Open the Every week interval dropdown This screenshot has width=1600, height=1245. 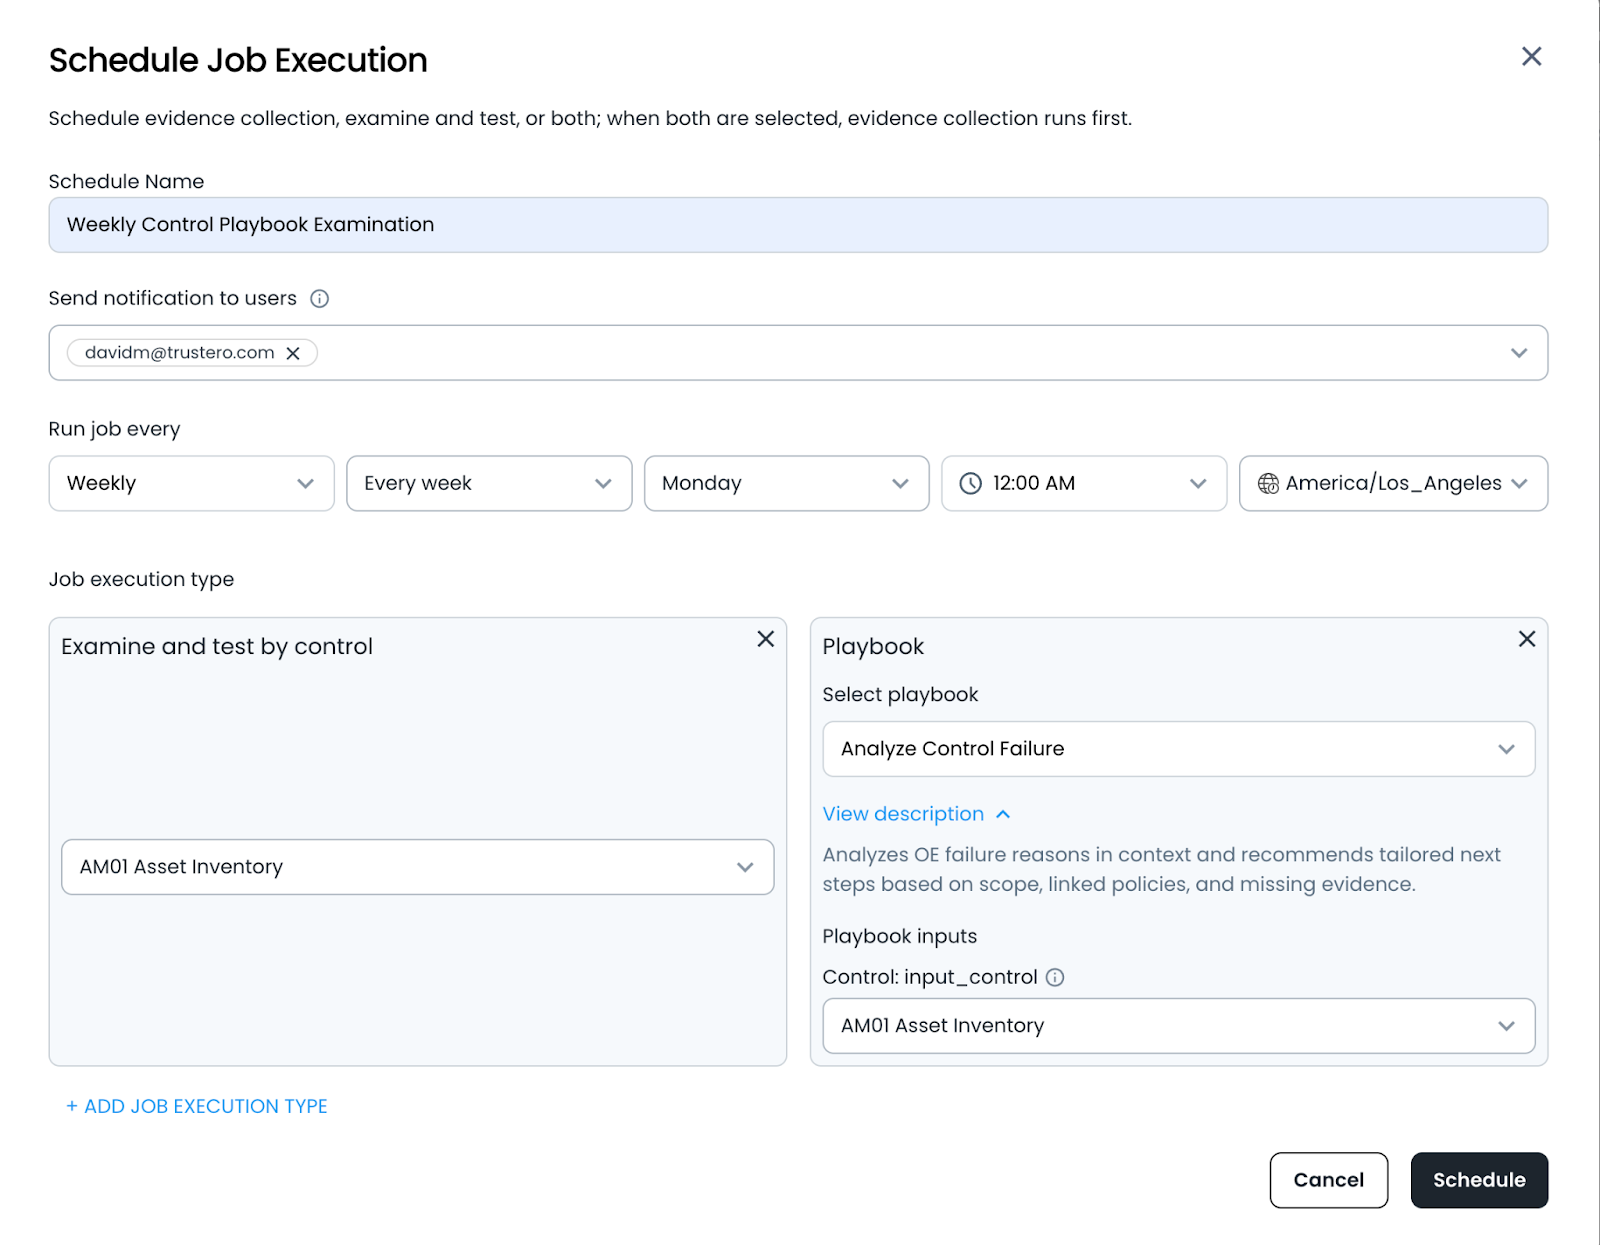[x=489, y=484]
